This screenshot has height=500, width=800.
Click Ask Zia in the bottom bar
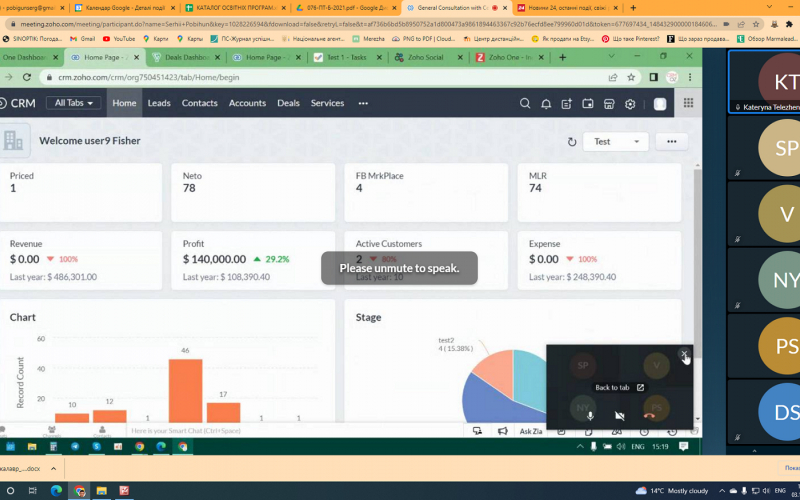coord(531,431)
